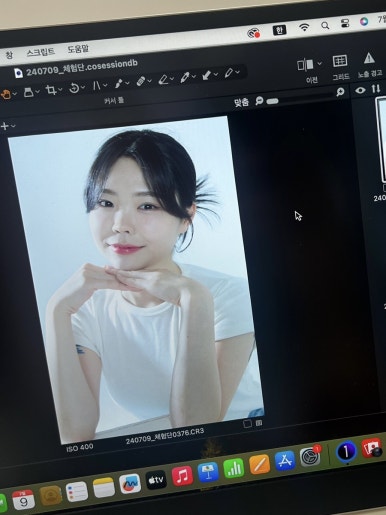Click filename 240709_체험단0376.CR3

(165, 436)
